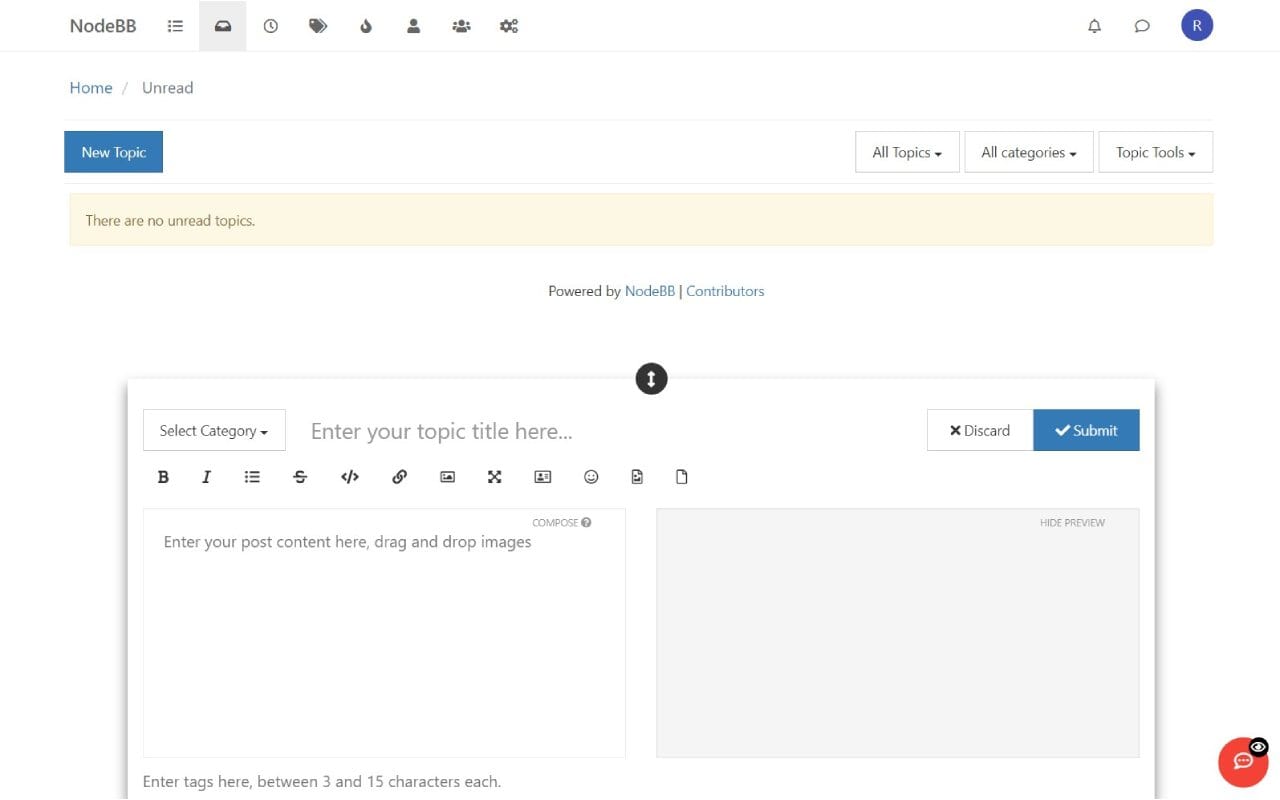Insert a link in the post composer

pos(399,477)
